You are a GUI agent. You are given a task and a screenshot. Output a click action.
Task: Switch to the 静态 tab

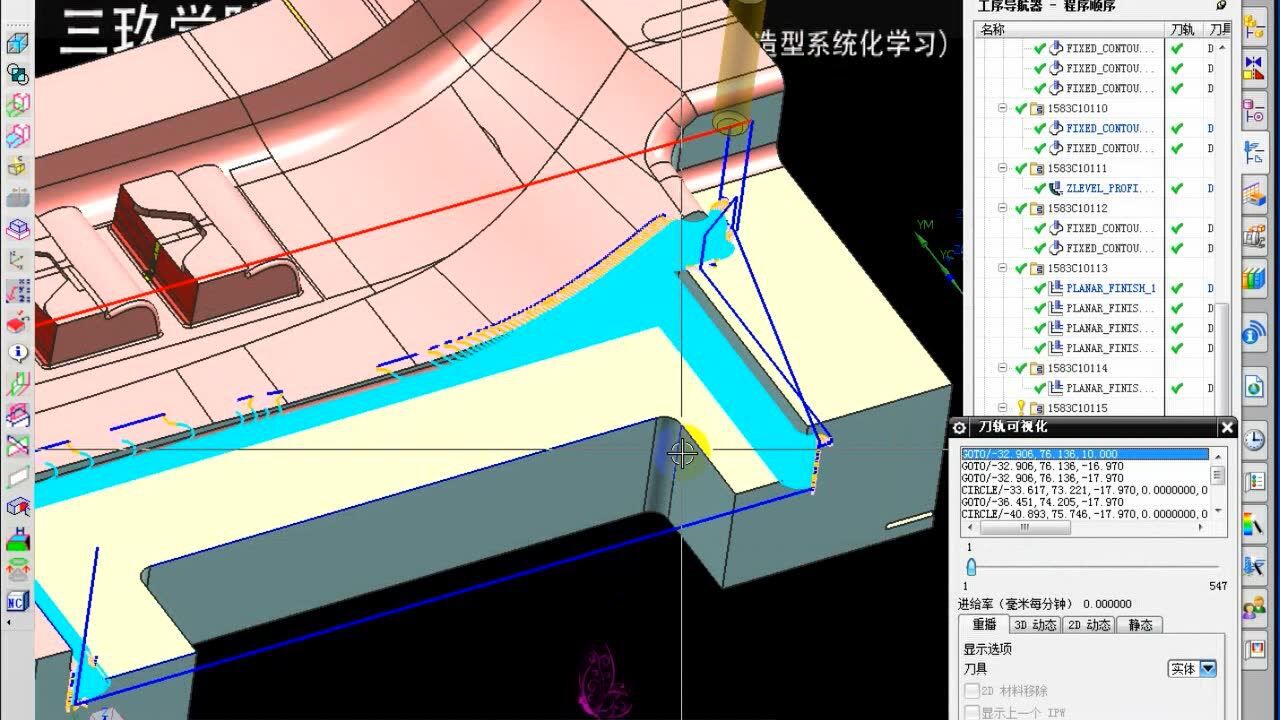point(1140,624)
